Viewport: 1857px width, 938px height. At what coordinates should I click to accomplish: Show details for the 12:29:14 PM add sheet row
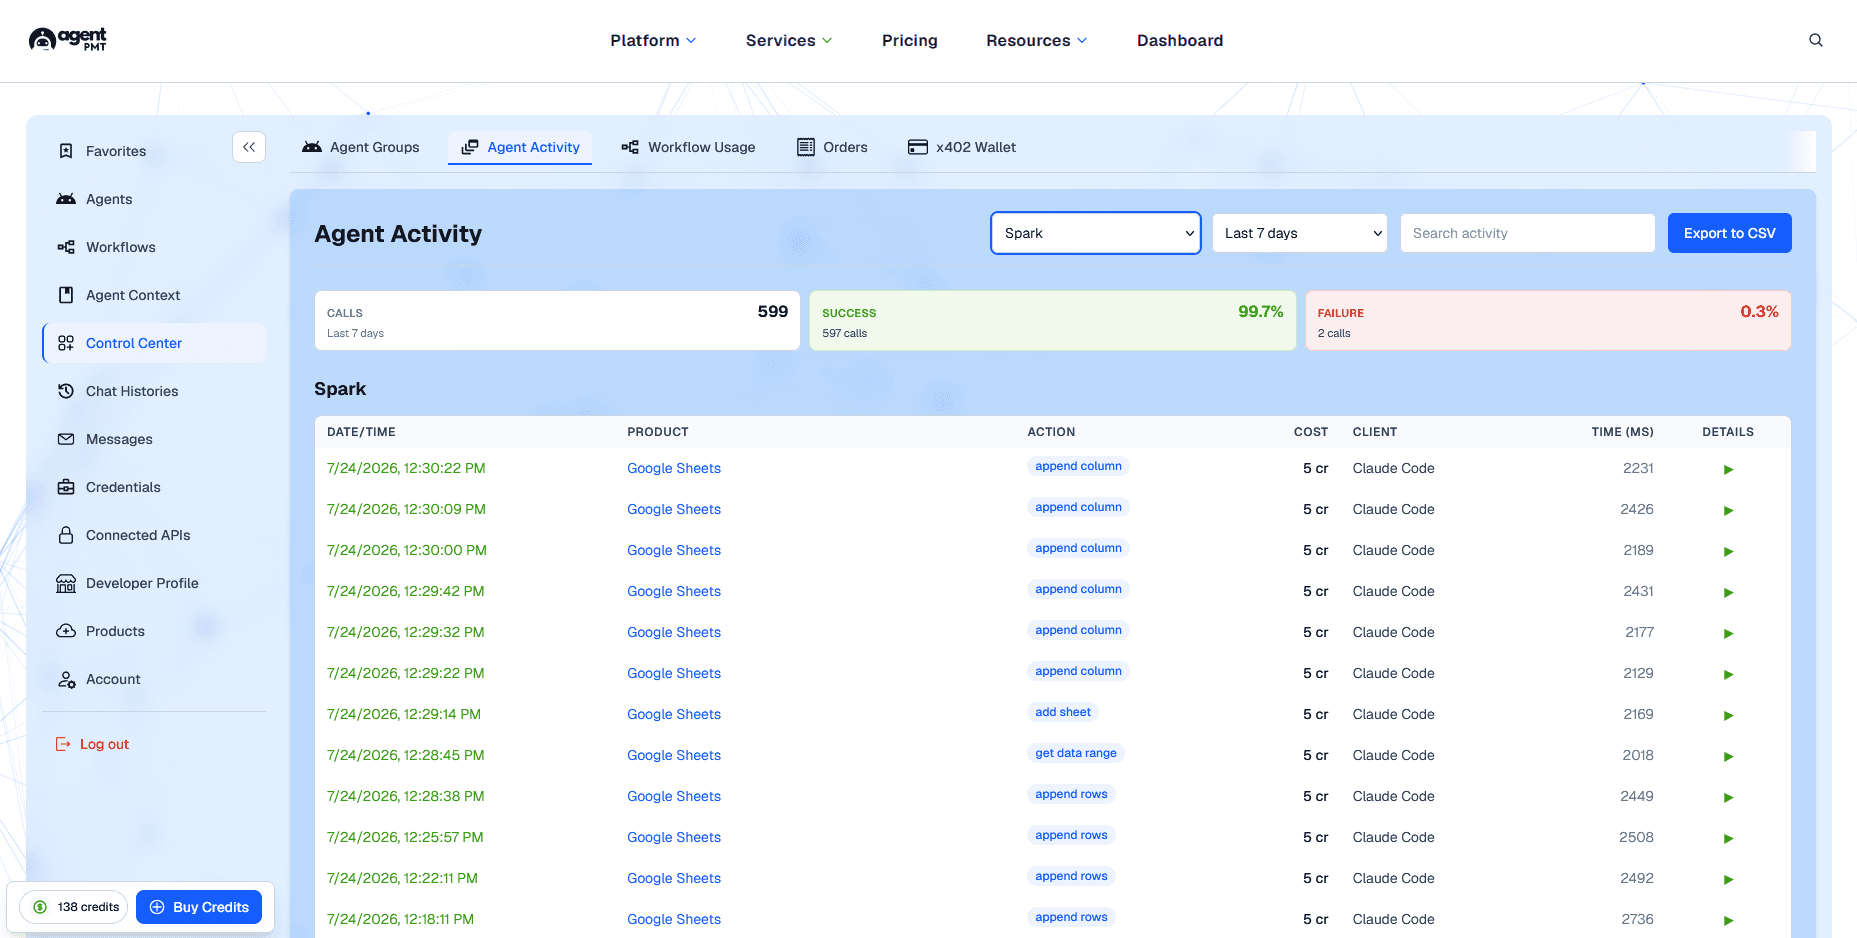coord(1728,715)
